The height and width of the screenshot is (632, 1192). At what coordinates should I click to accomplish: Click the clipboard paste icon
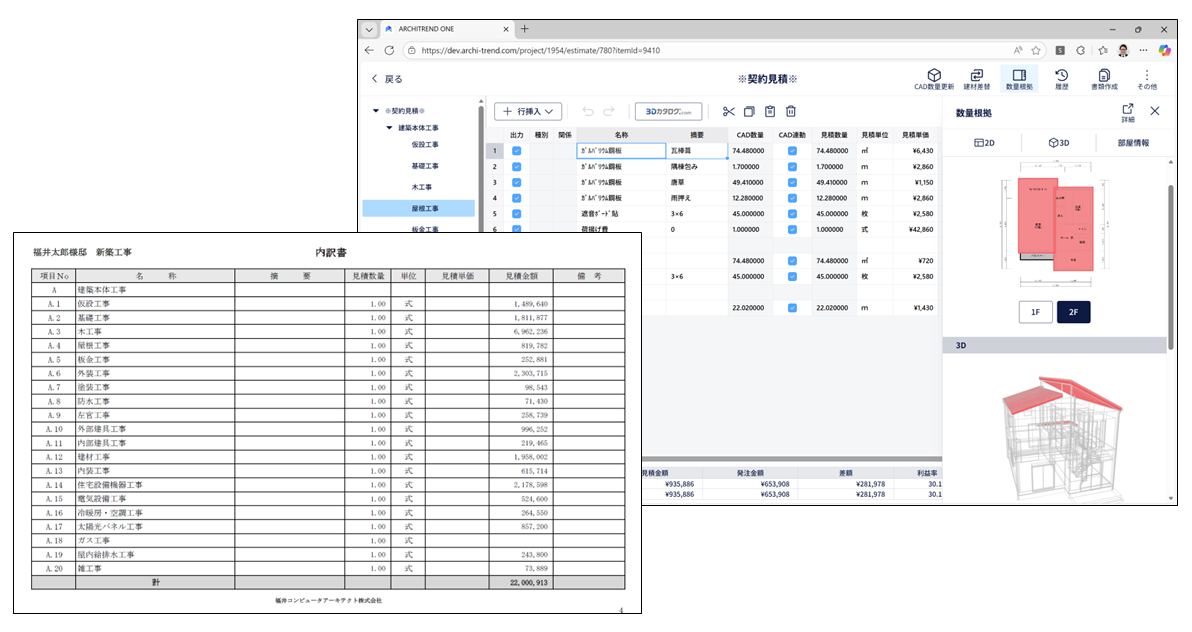[770, 112]
